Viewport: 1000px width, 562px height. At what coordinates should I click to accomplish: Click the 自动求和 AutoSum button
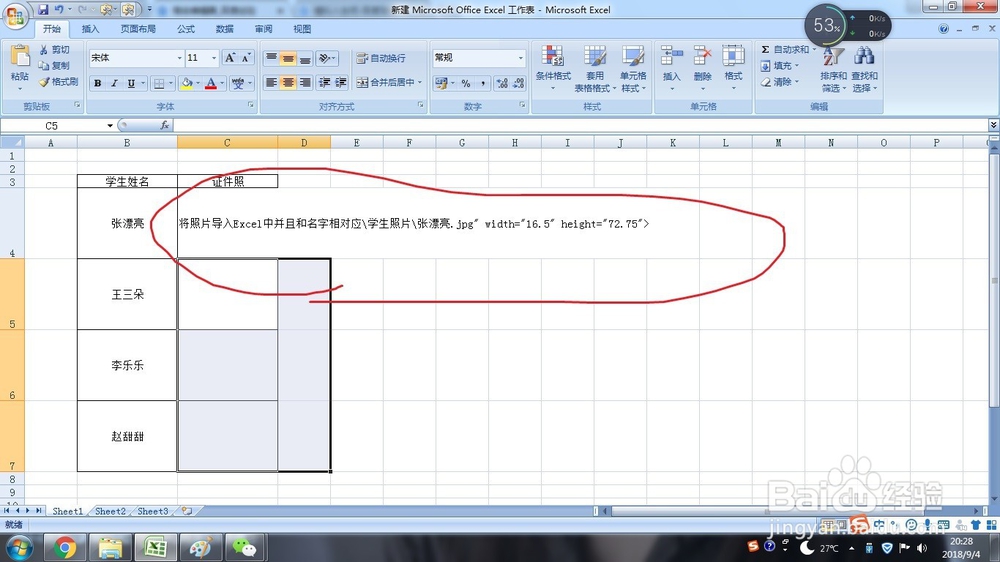pos(788,50)
